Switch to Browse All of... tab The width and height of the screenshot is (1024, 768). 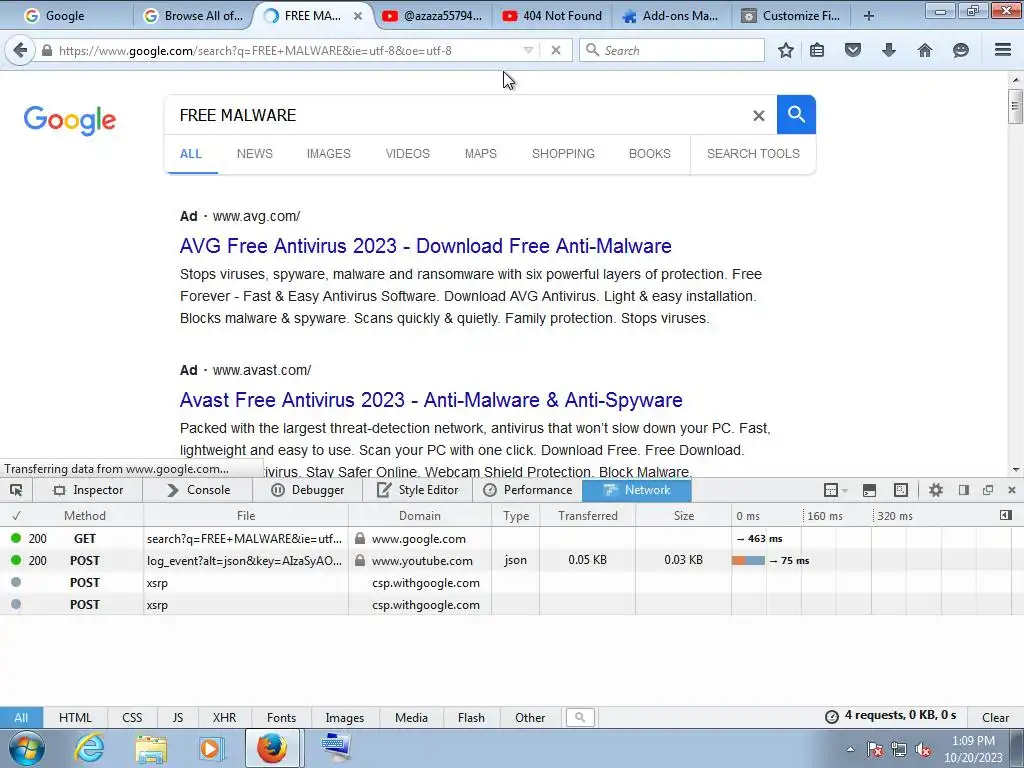point(193,16)
